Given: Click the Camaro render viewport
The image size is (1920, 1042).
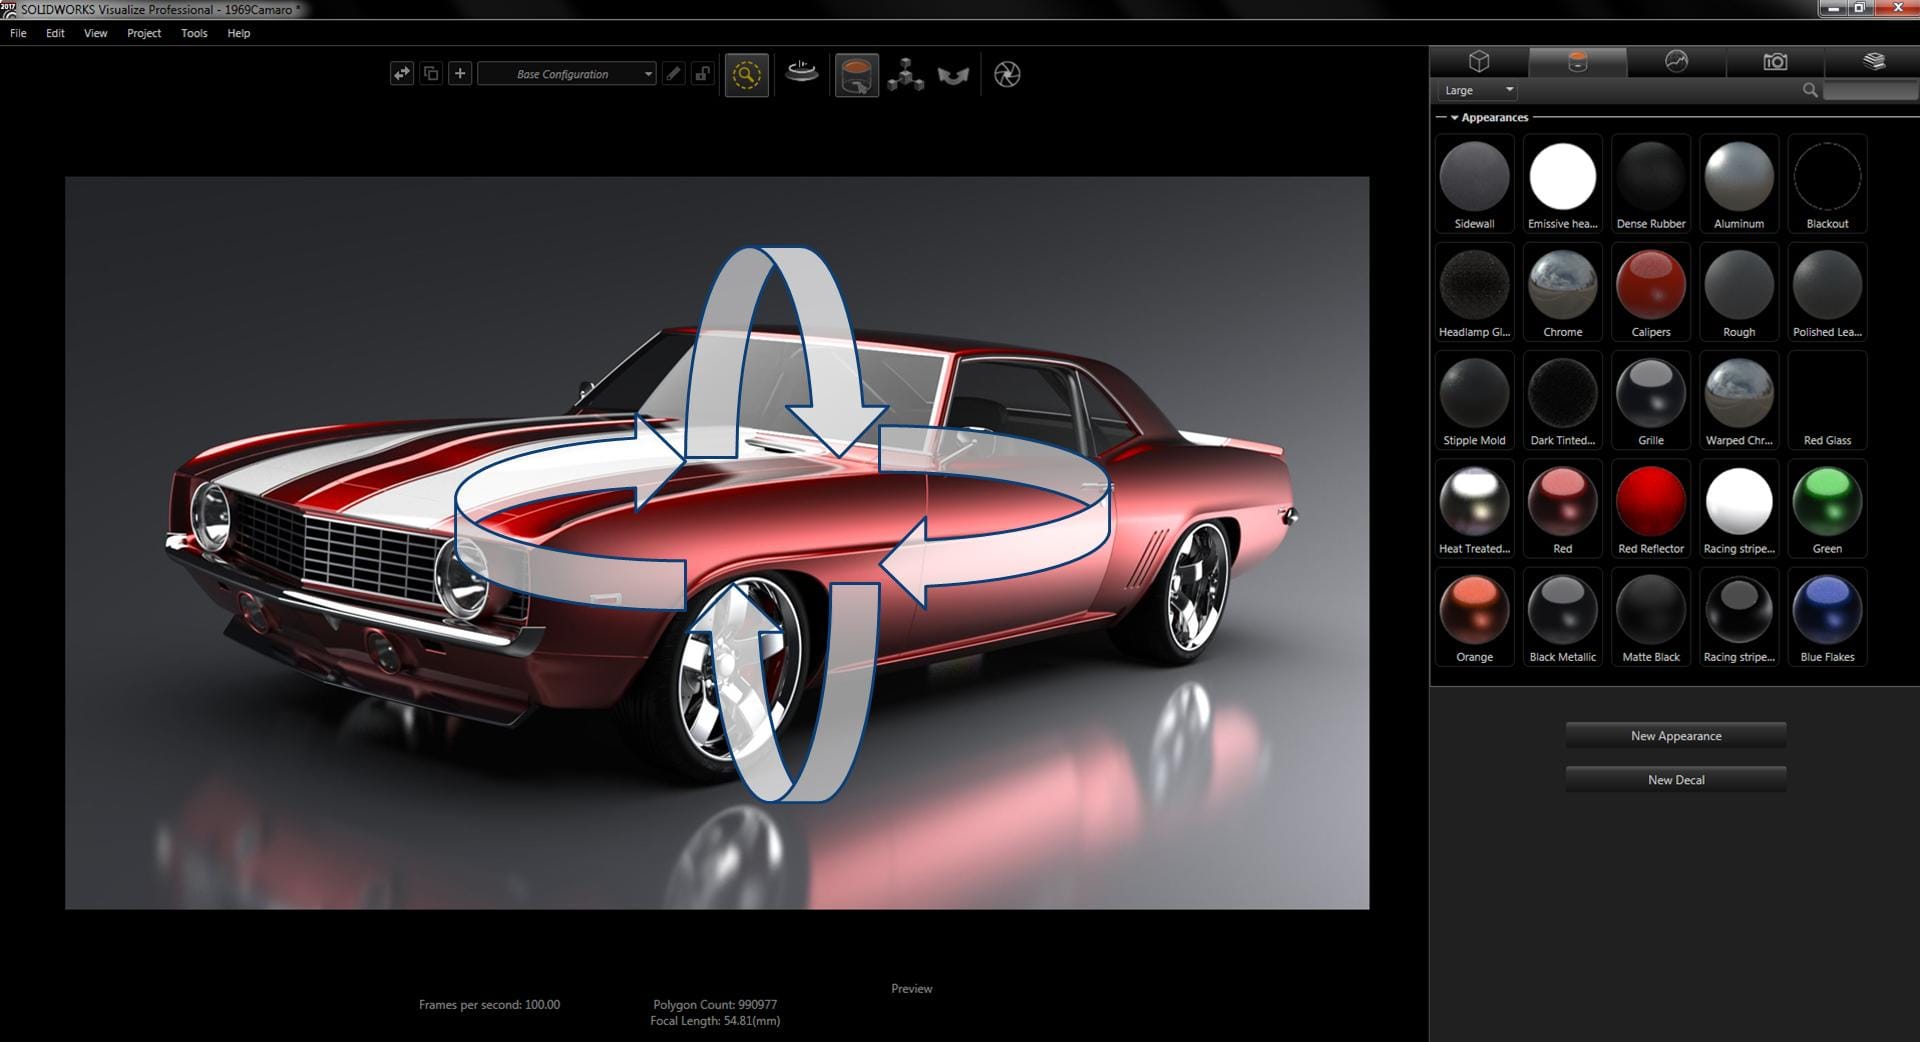Looking at the screenshot, I should (717, 543).
